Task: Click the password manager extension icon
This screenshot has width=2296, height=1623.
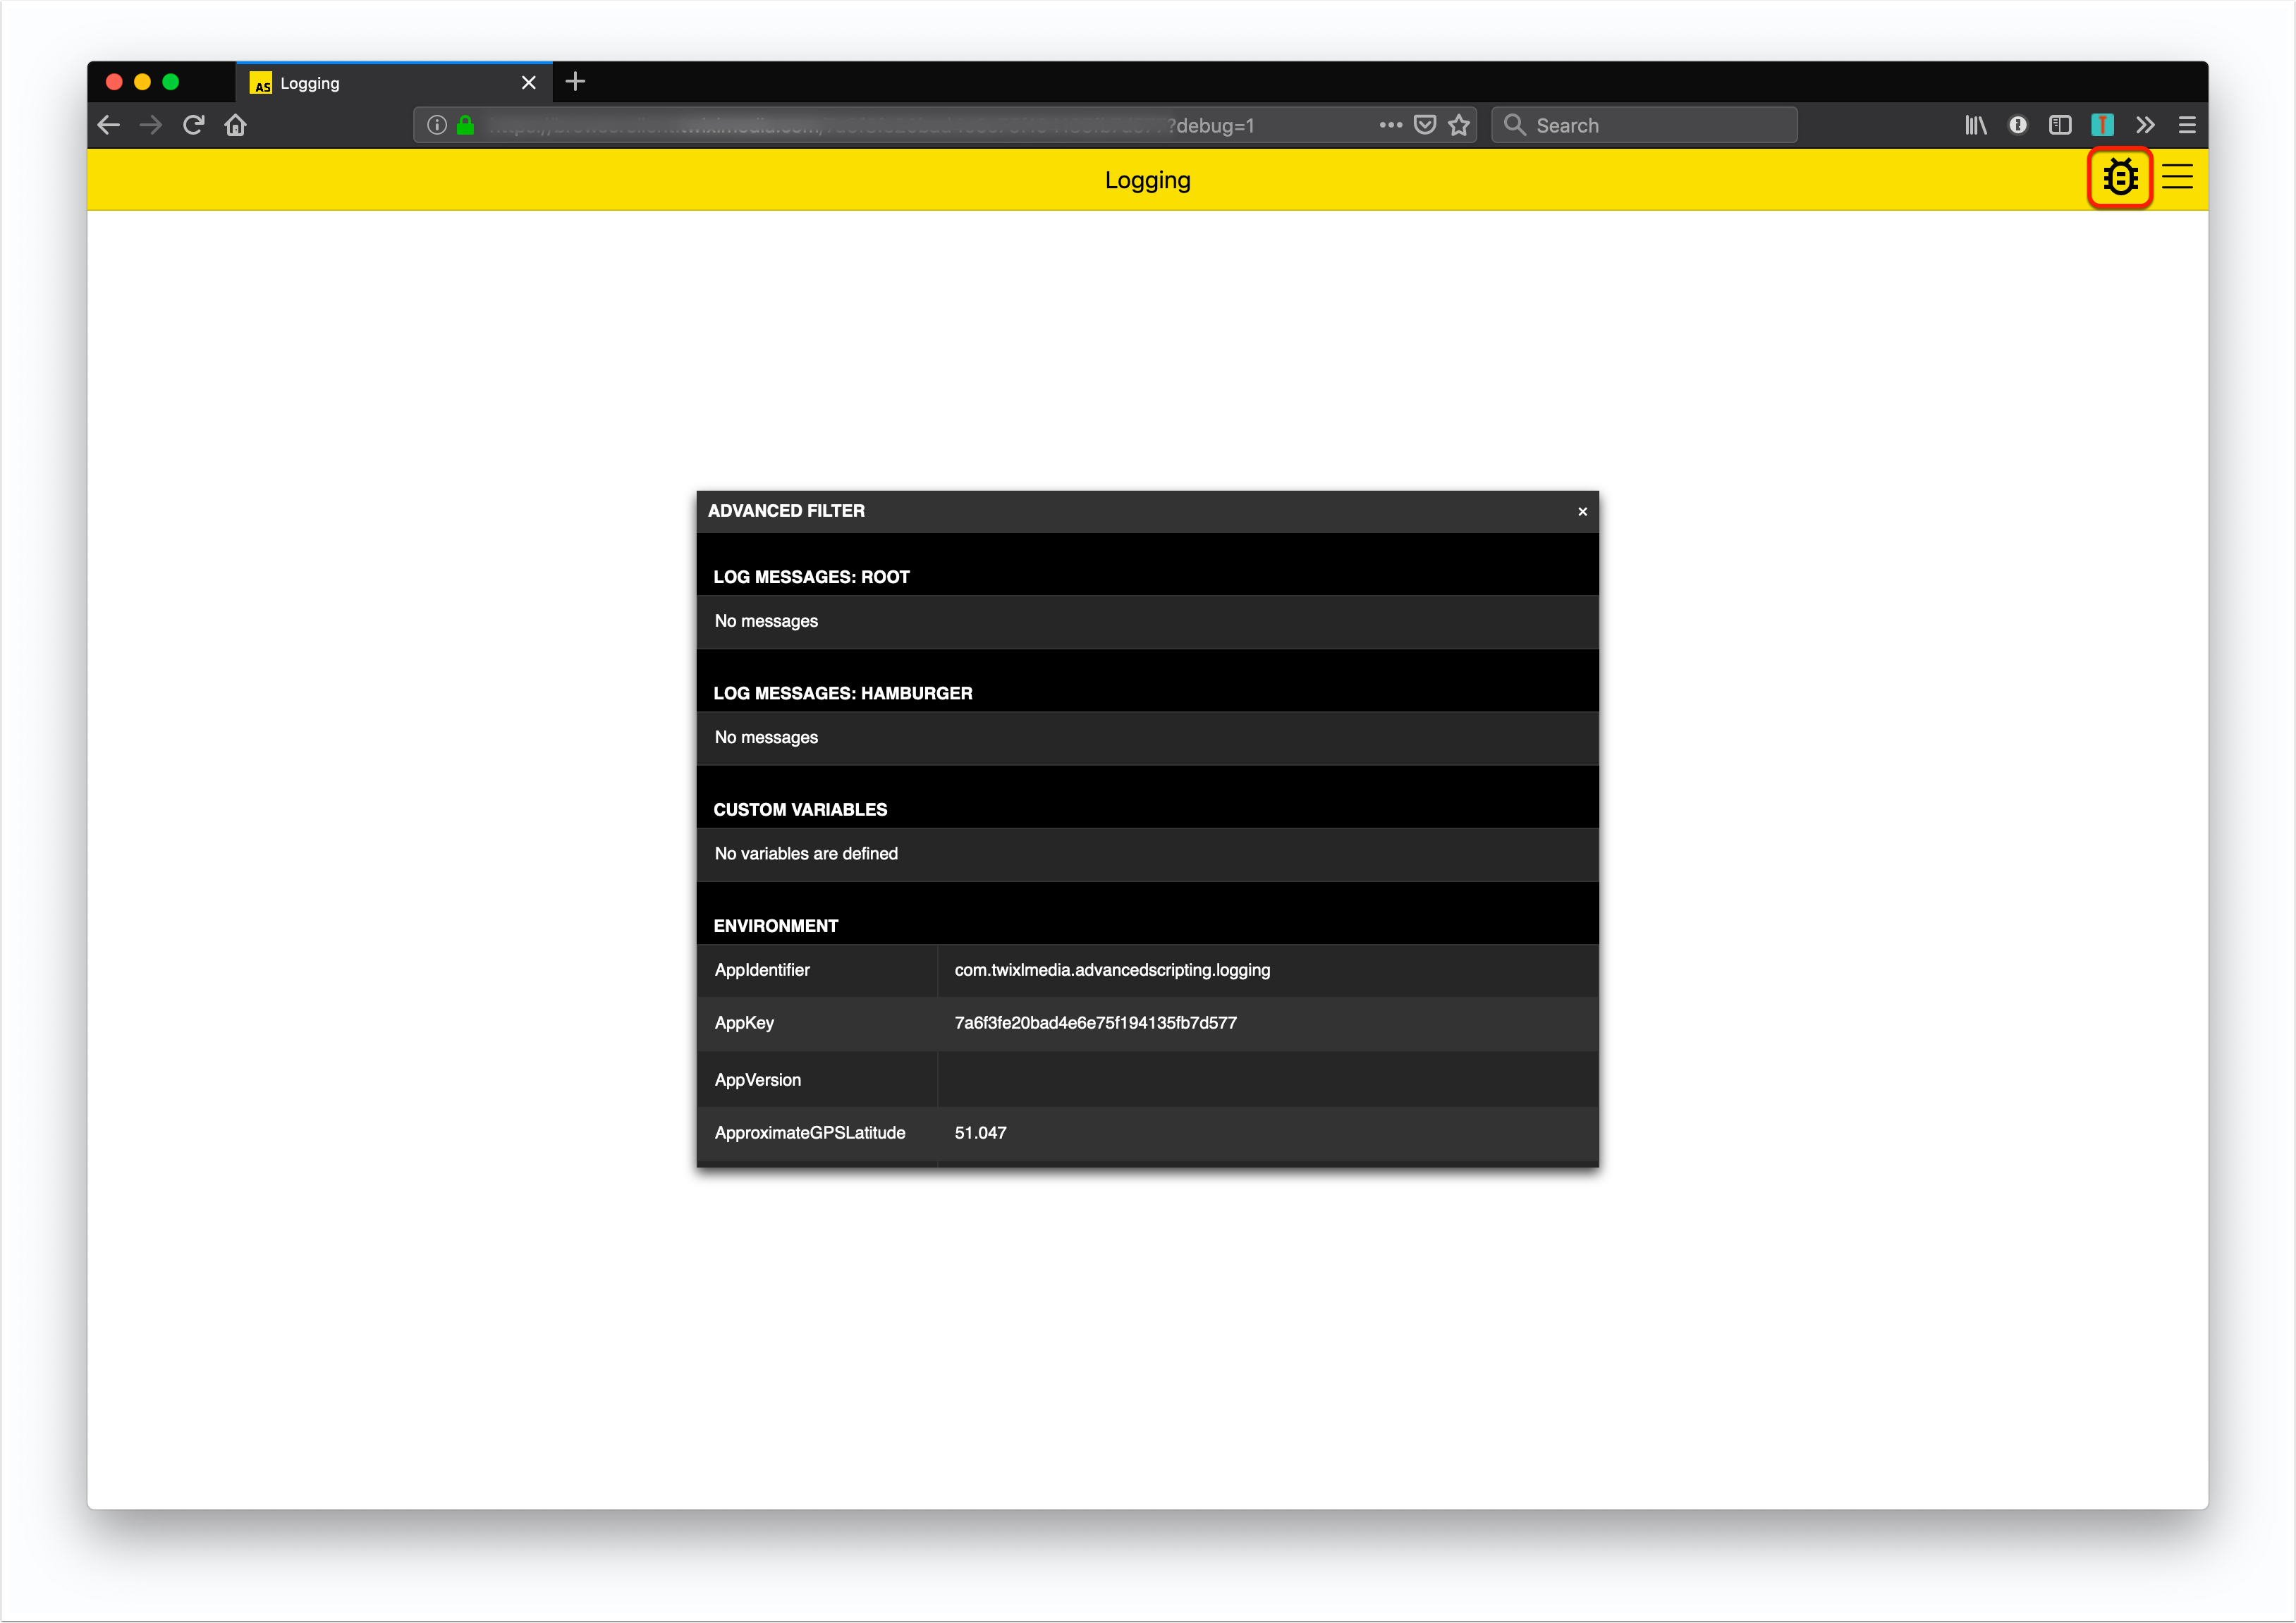Action: coord(2018,125)
